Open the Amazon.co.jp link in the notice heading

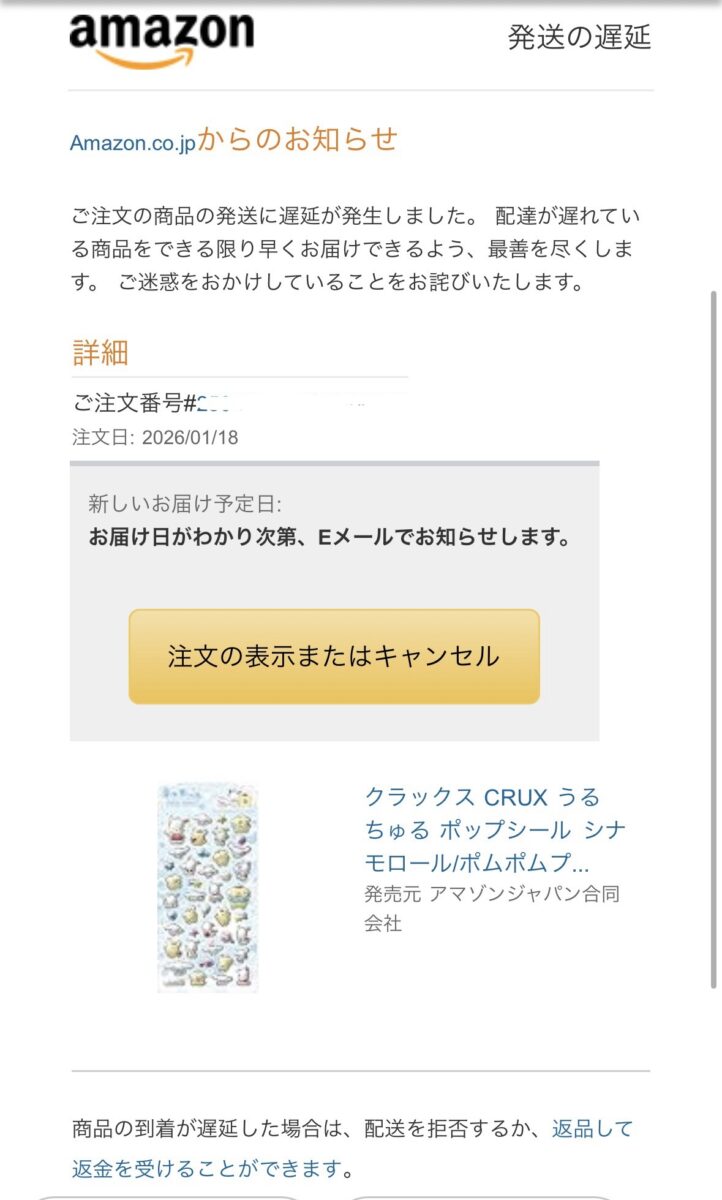click(131, 143)
